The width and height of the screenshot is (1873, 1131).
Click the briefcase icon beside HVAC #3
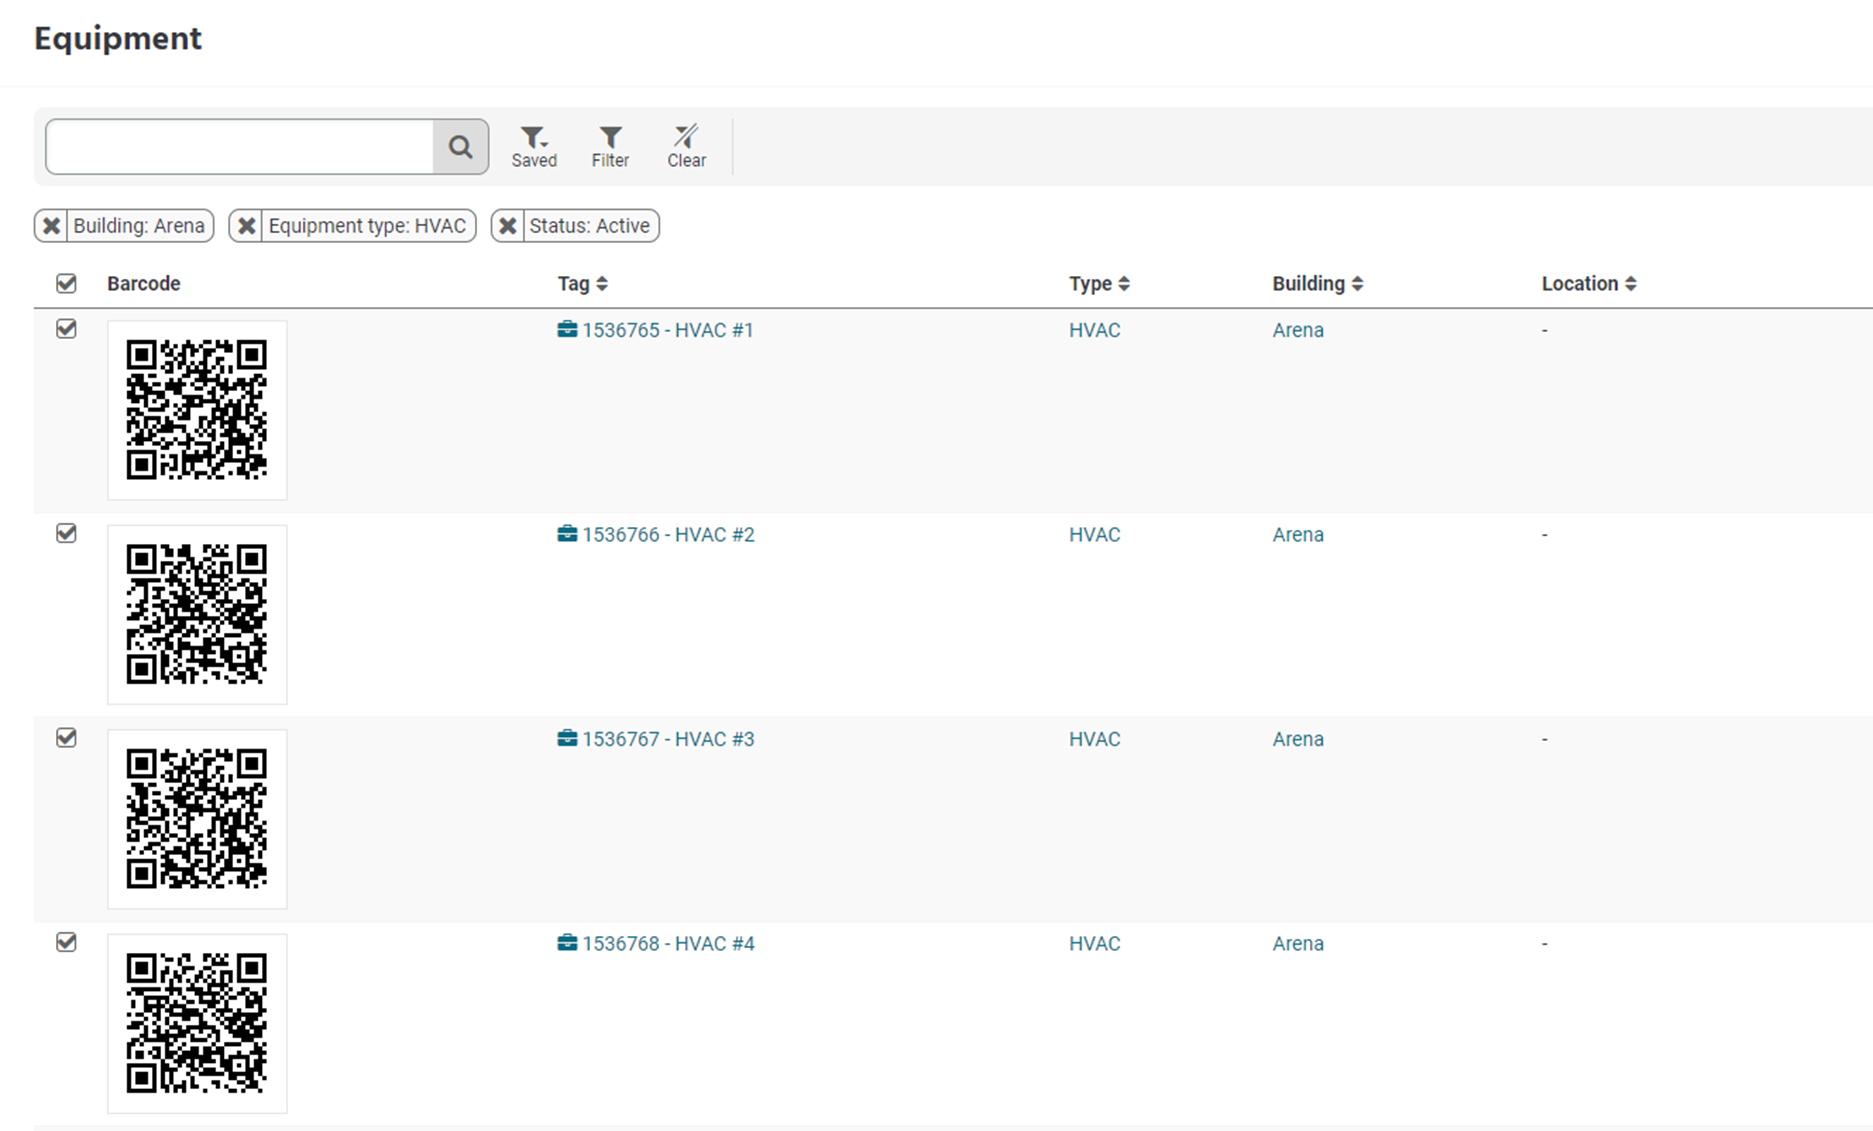tap(567, 738)
